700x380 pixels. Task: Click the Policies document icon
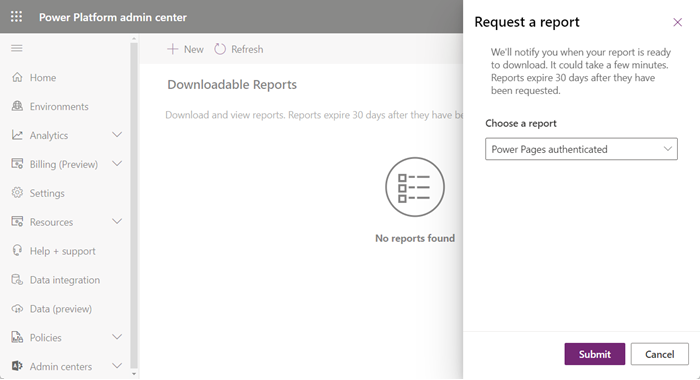[17, 337]
